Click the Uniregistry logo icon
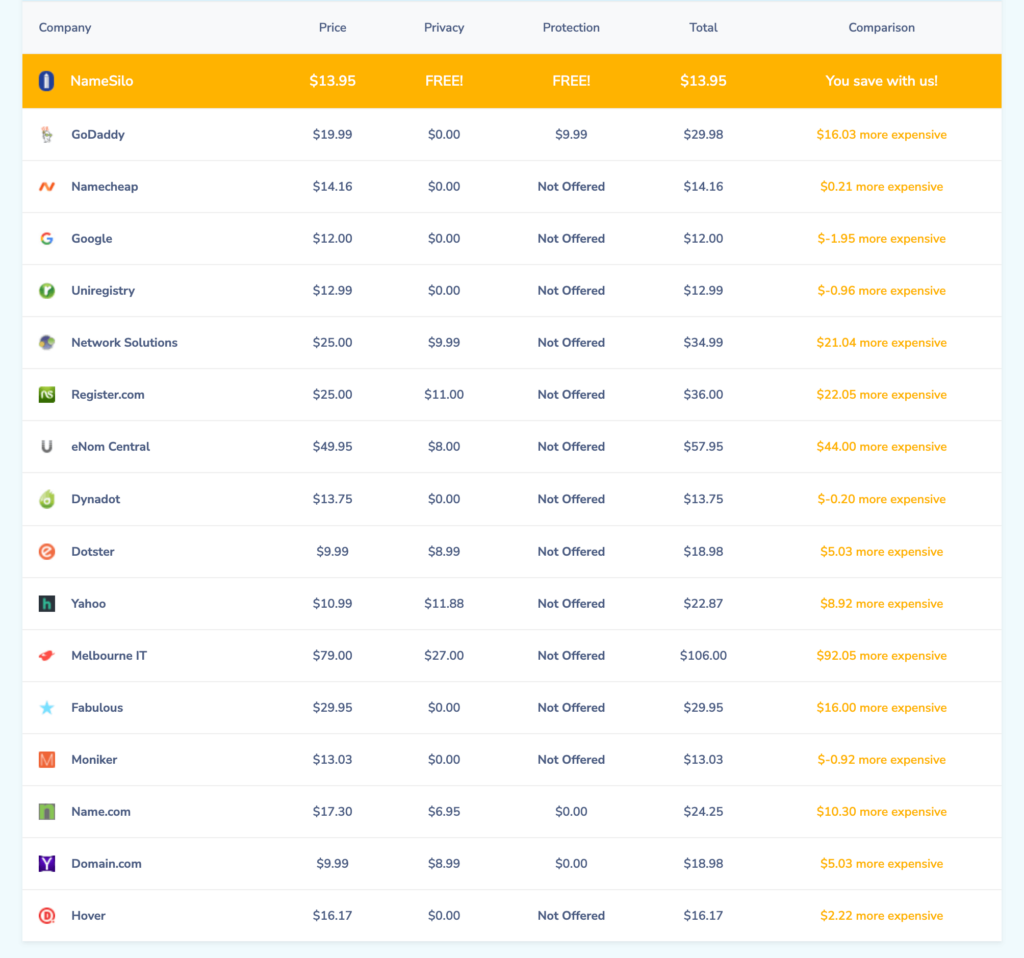 click(x=46, y=291)
